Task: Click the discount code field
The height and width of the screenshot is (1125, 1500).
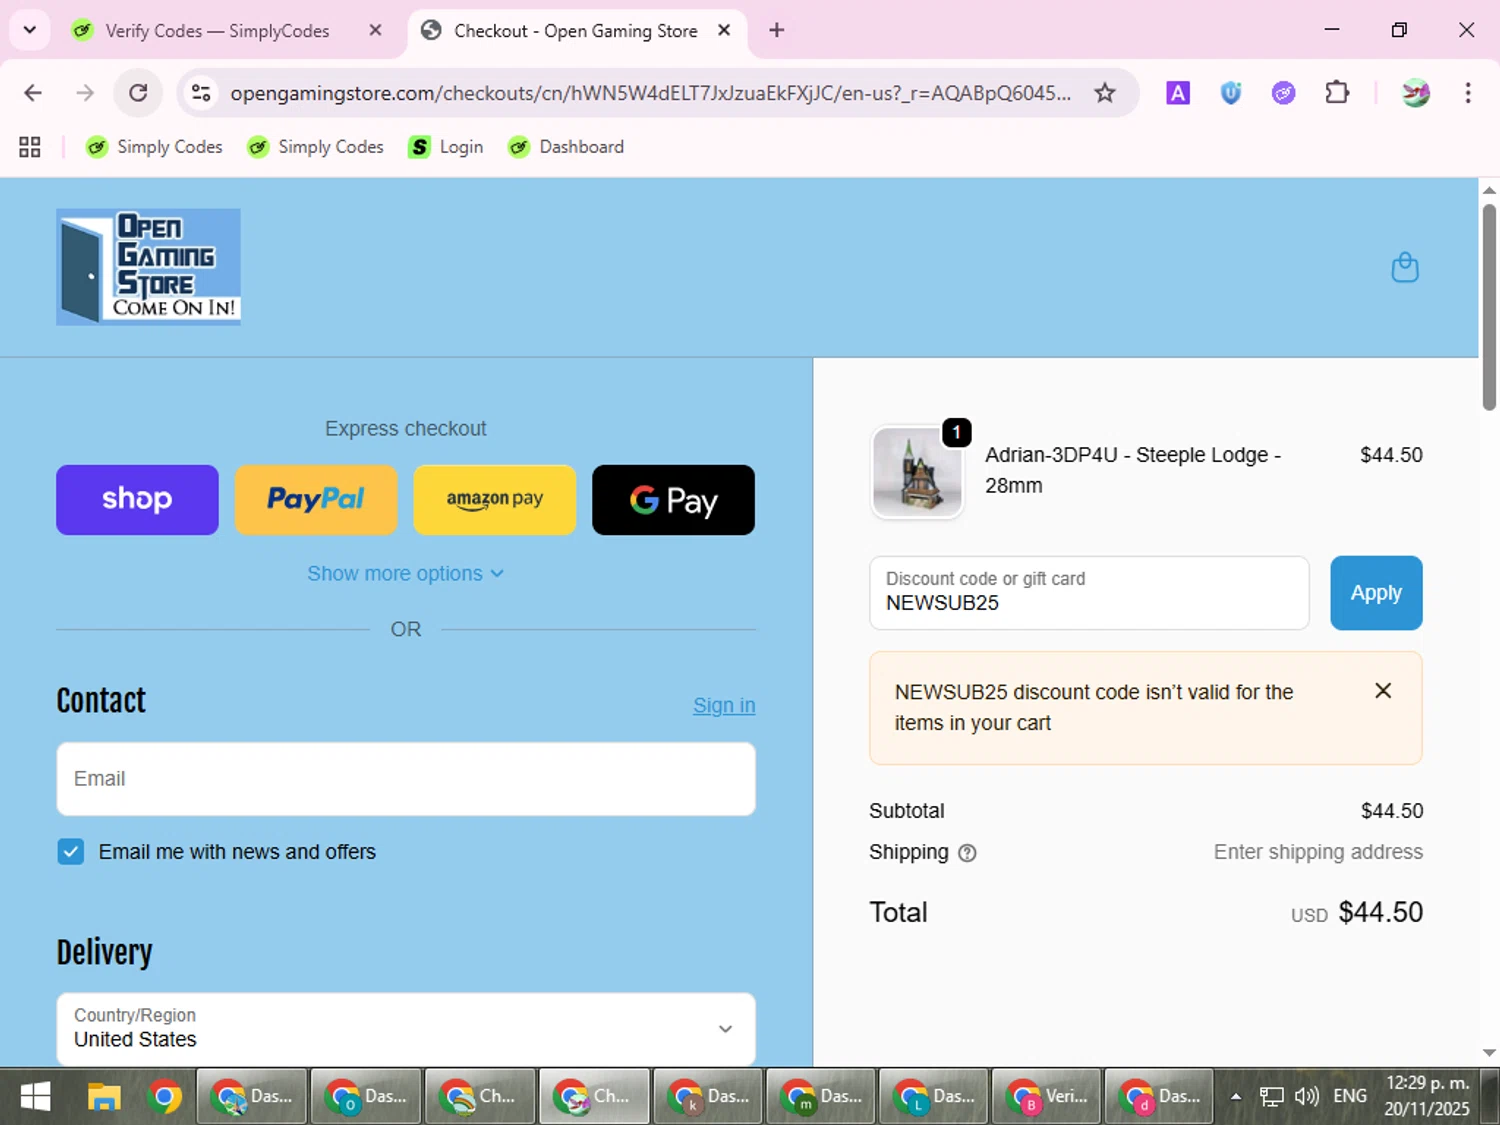Action: pyautogui.click(x=1089, y=593)
